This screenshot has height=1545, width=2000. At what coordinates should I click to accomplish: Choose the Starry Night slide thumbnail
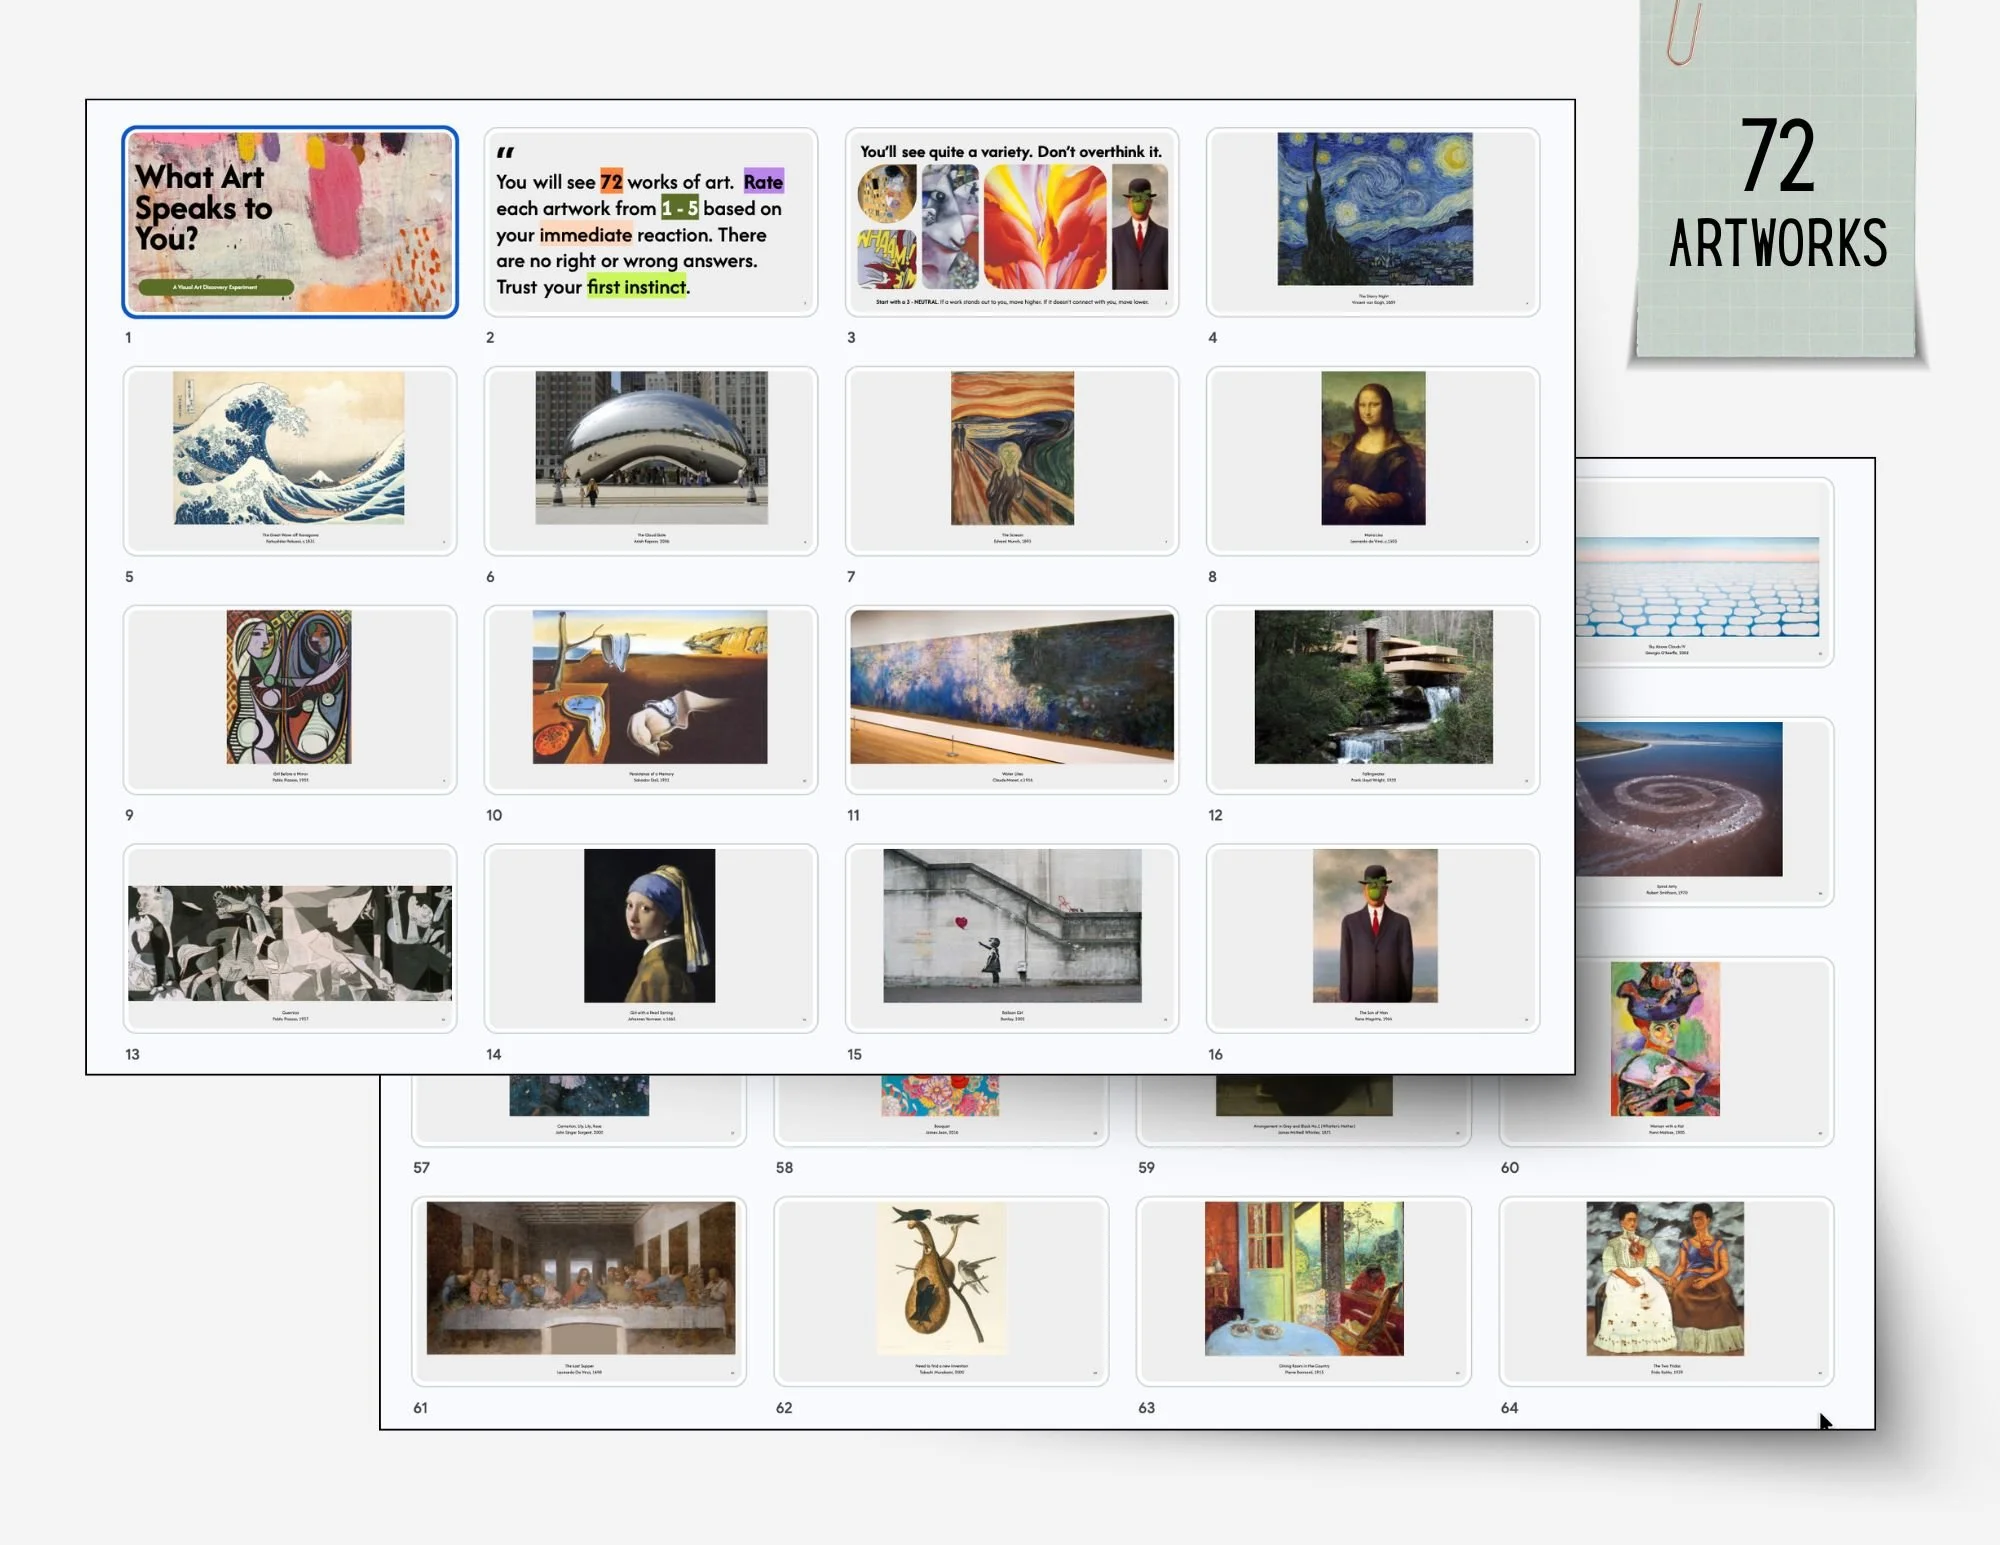pyautogui.click(x=1373, y=222)
